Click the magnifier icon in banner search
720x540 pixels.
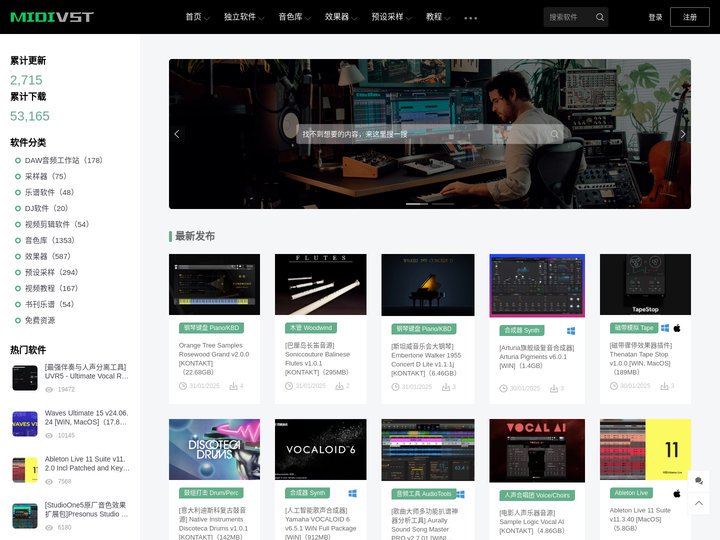click(x=555, y=134)
